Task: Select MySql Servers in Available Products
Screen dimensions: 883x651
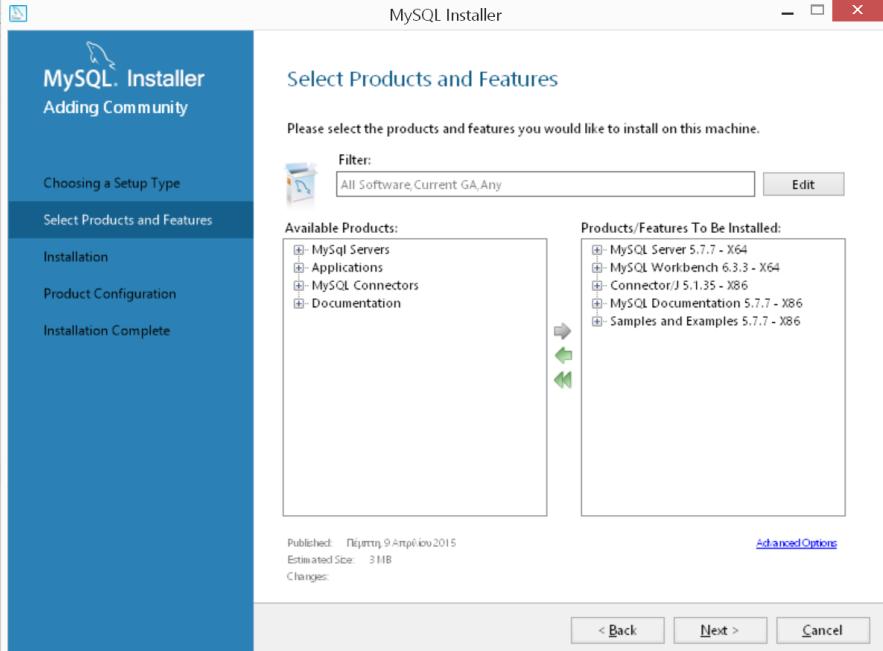Action: click(x=350, y=249)
